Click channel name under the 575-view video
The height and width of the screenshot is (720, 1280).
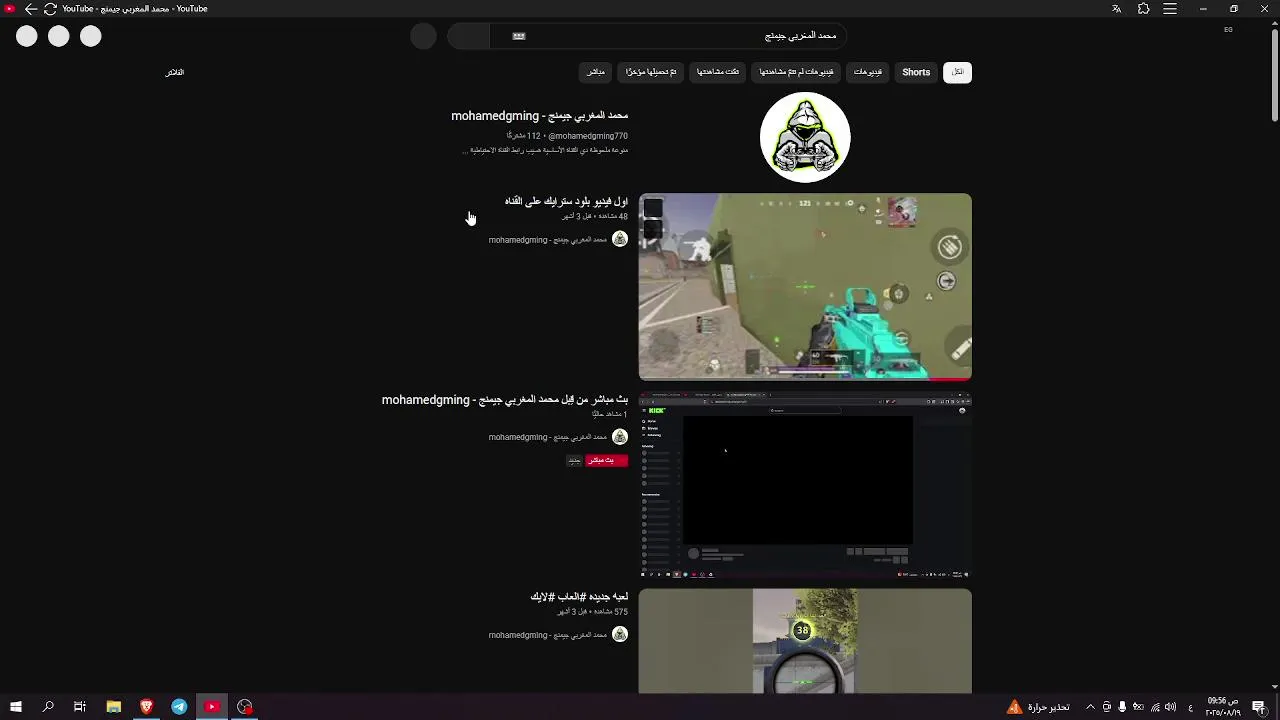coord(548,635)
